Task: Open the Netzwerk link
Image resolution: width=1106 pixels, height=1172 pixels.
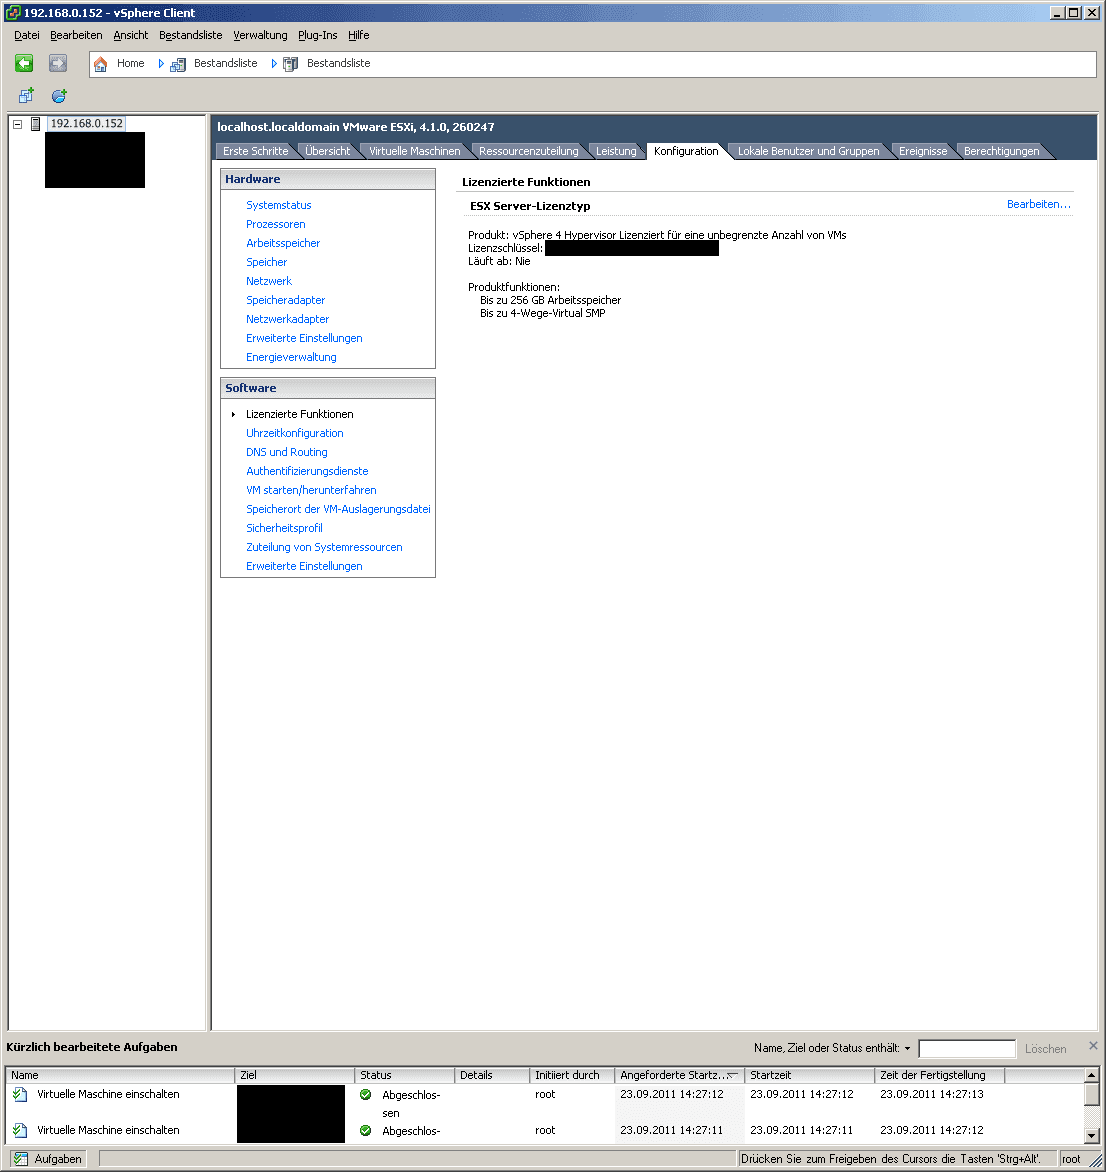Action: click(269, 281)
